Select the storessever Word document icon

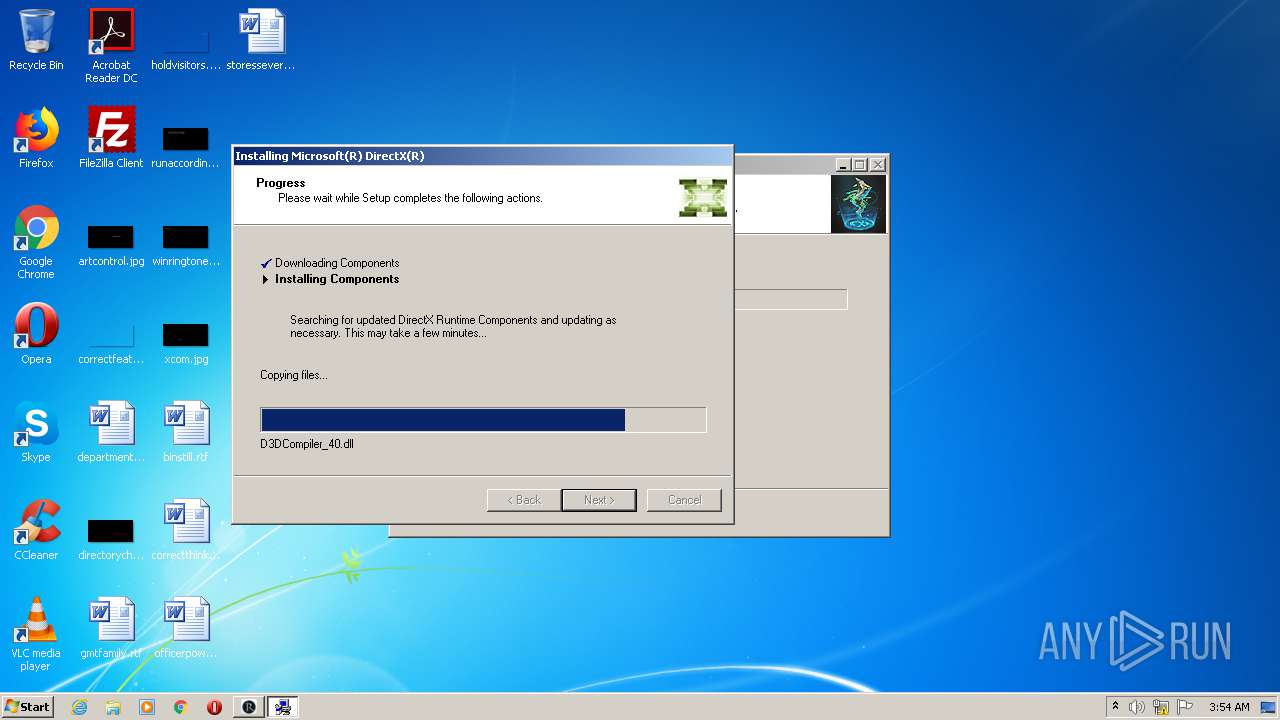coord(261,40)
